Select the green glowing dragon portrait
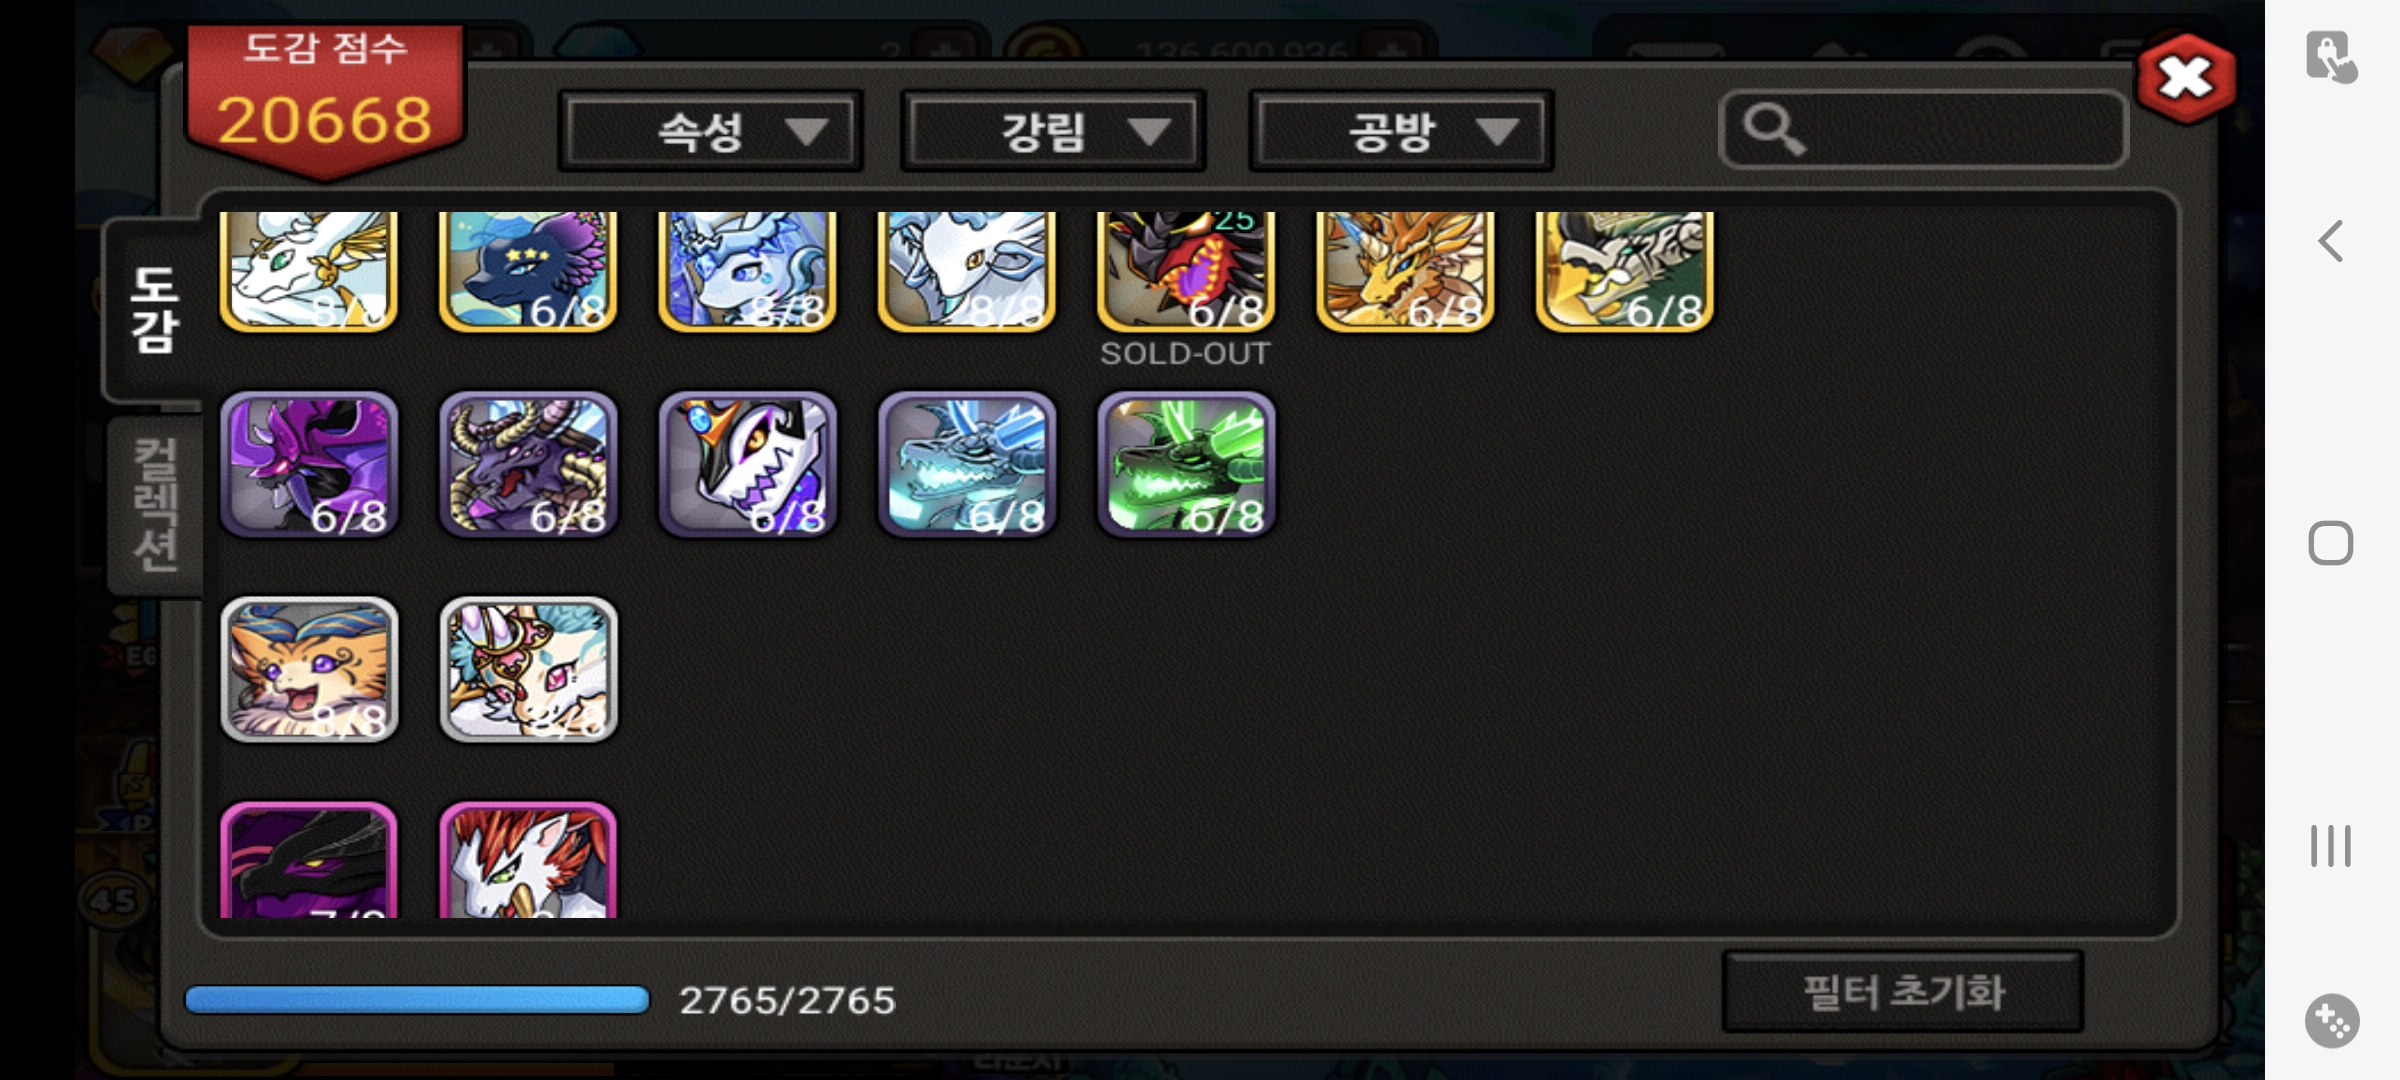Screen dimensions: 2400x1080 (1186, 464)
